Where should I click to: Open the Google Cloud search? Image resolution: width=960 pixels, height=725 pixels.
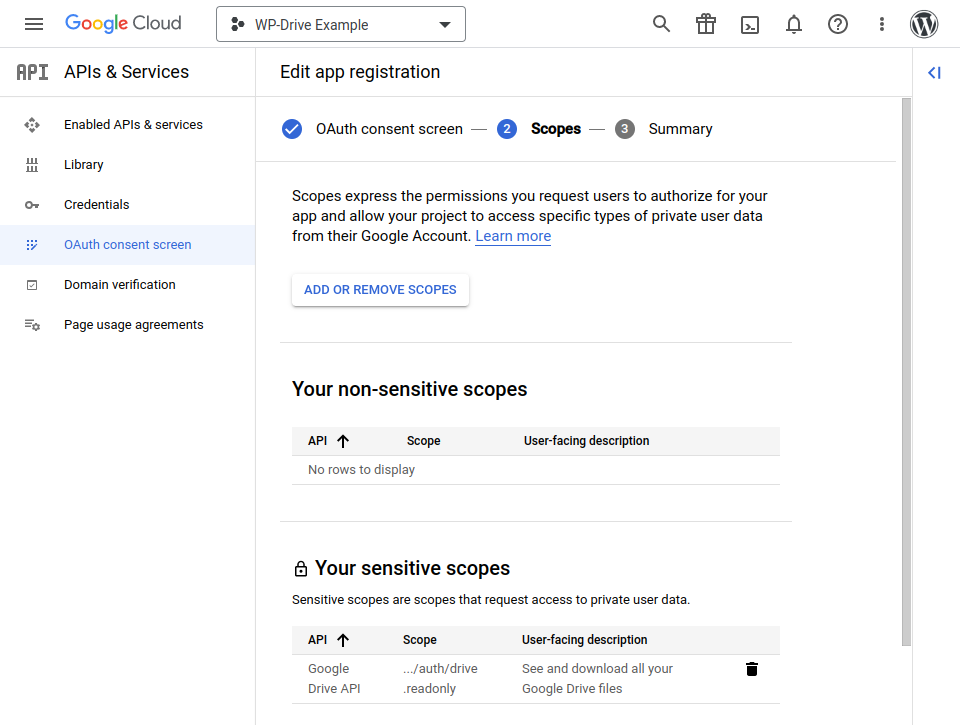click(x=661, y=24)
